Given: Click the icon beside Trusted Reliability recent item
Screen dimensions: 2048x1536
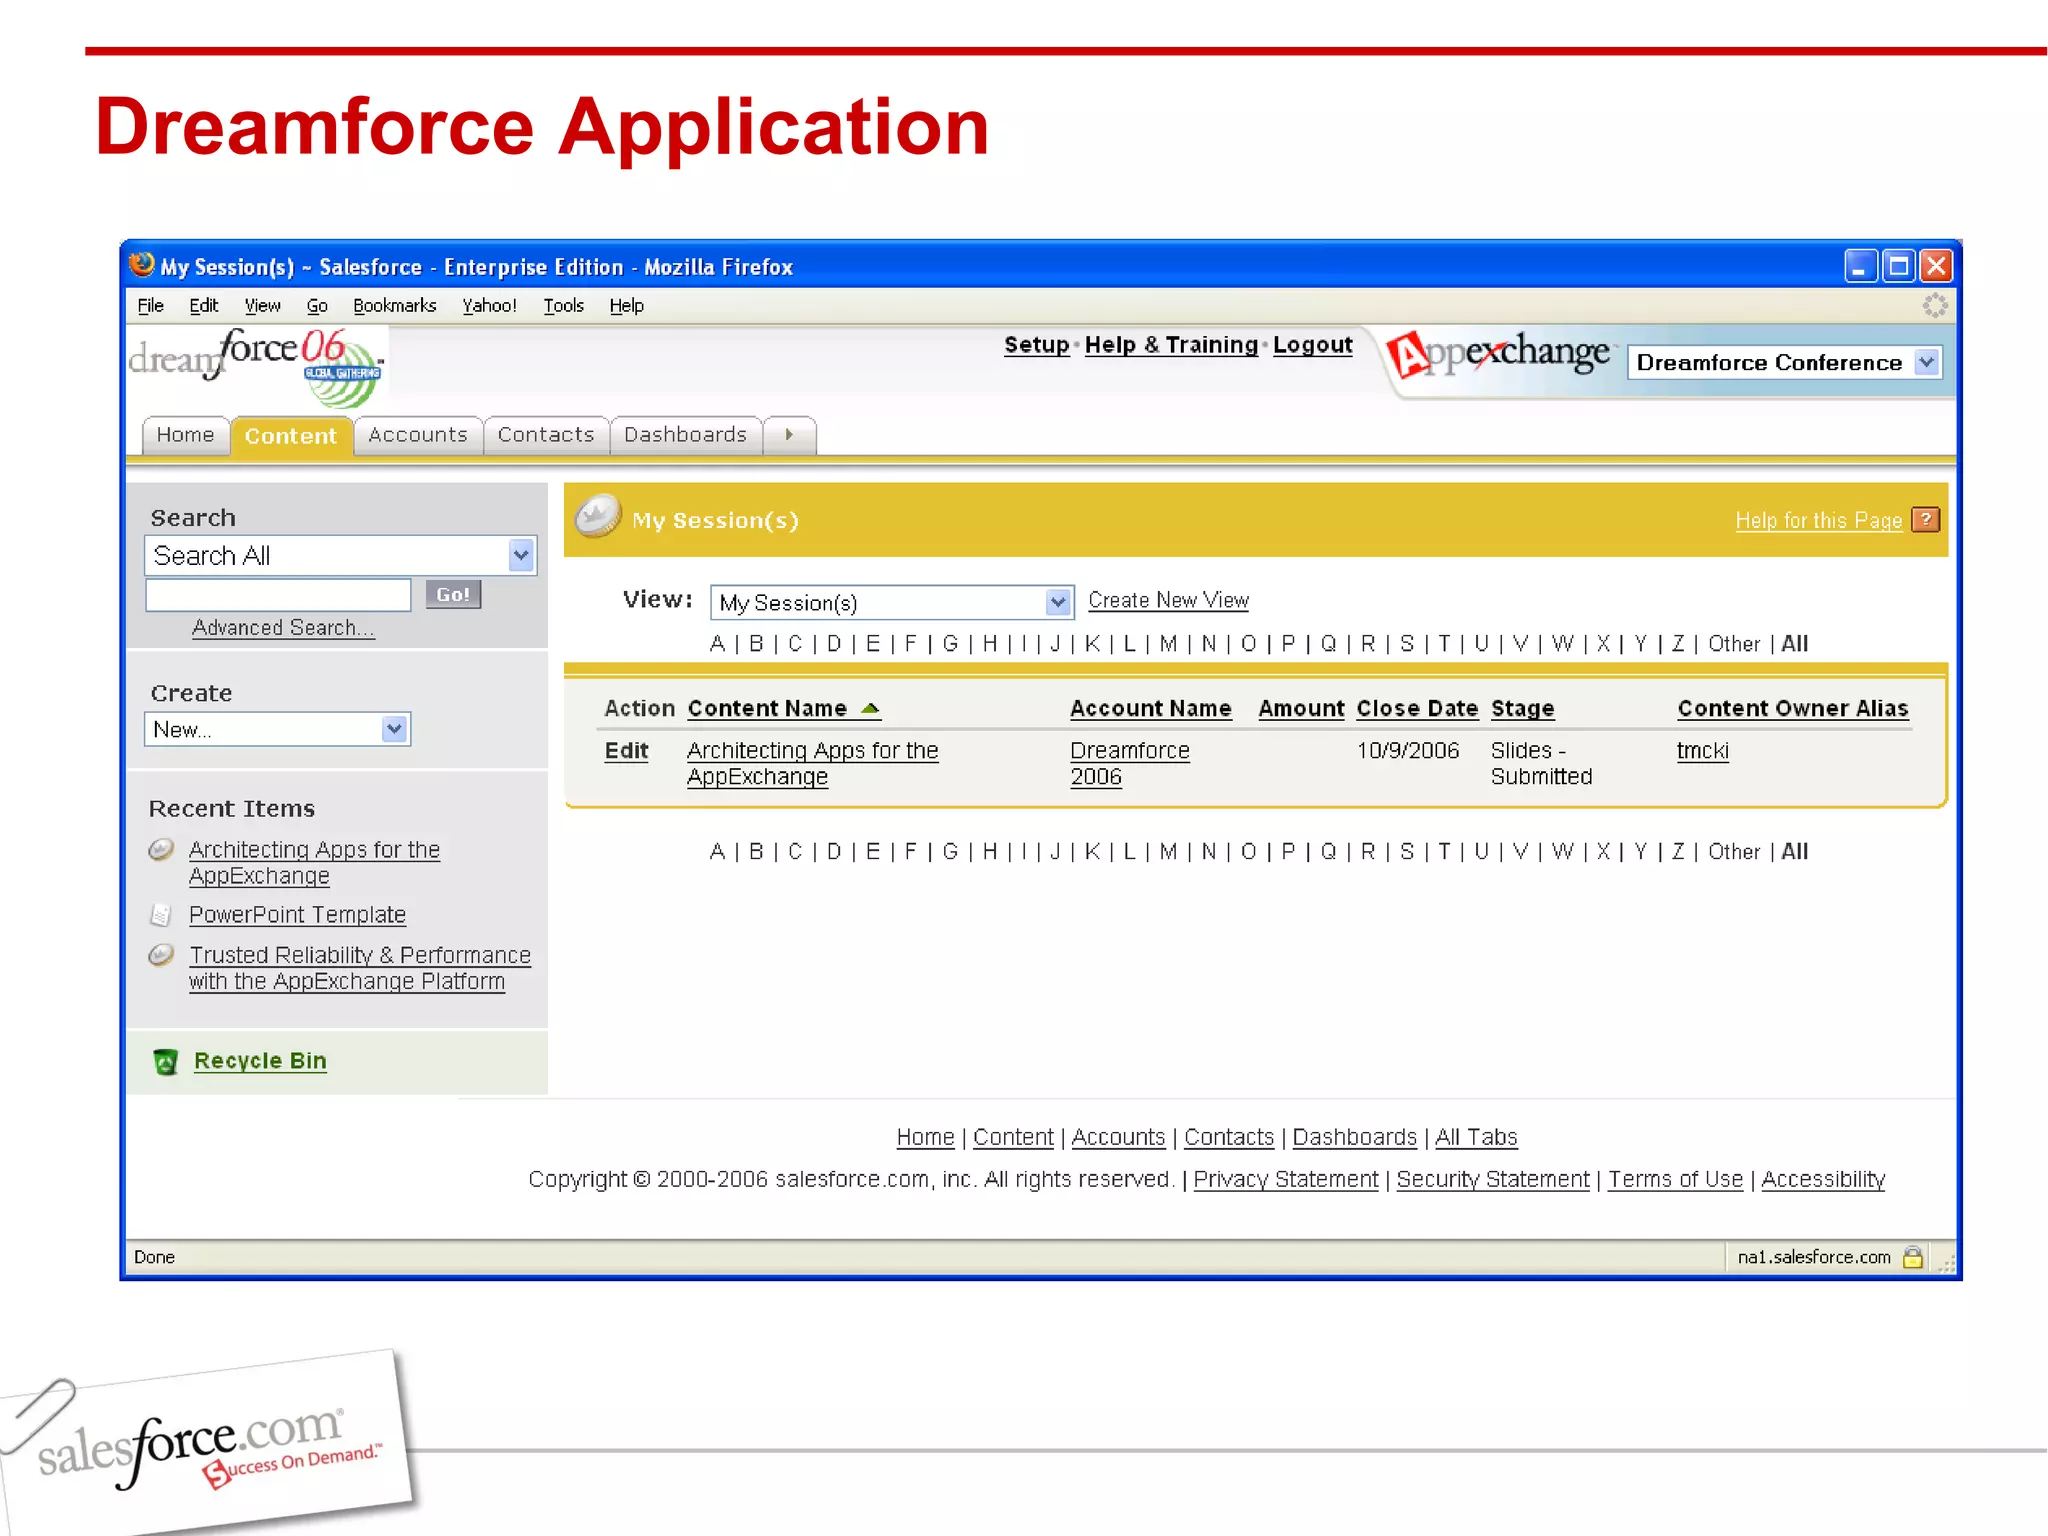Looking at the screenshot, I should 161,955.
